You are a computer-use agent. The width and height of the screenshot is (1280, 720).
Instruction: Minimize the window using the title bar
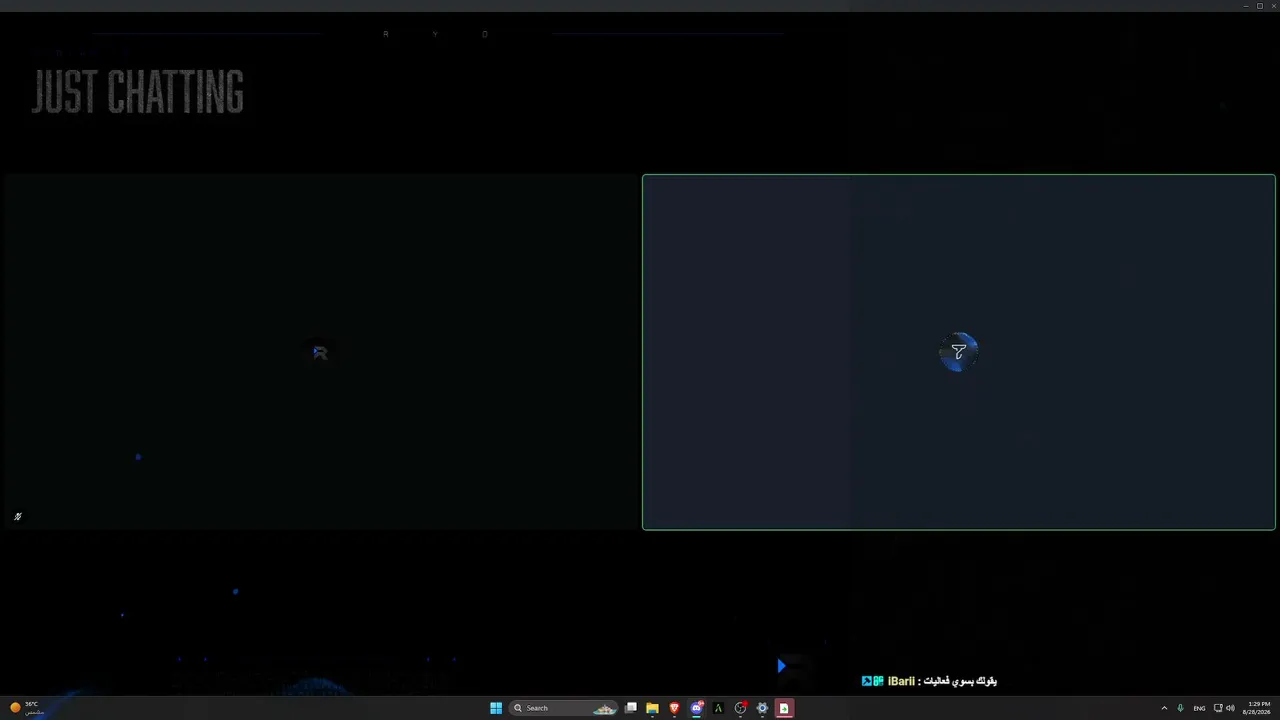[1246, 6]
